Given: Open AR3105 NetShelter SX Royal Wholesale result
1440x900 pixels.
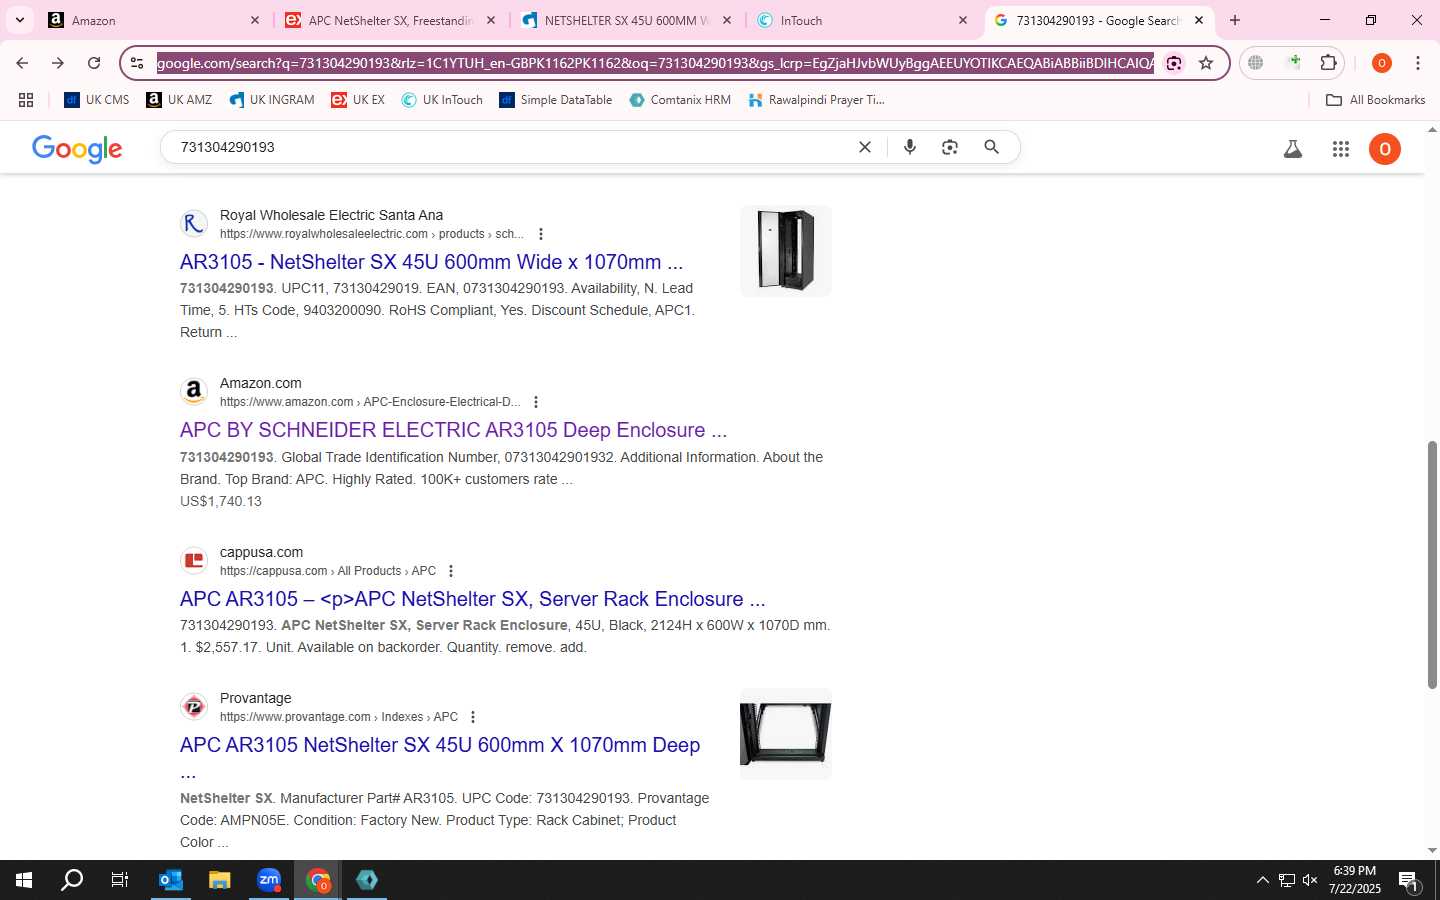Looking at the screenshot, I should pyautogui.click(x=431, y=262).
